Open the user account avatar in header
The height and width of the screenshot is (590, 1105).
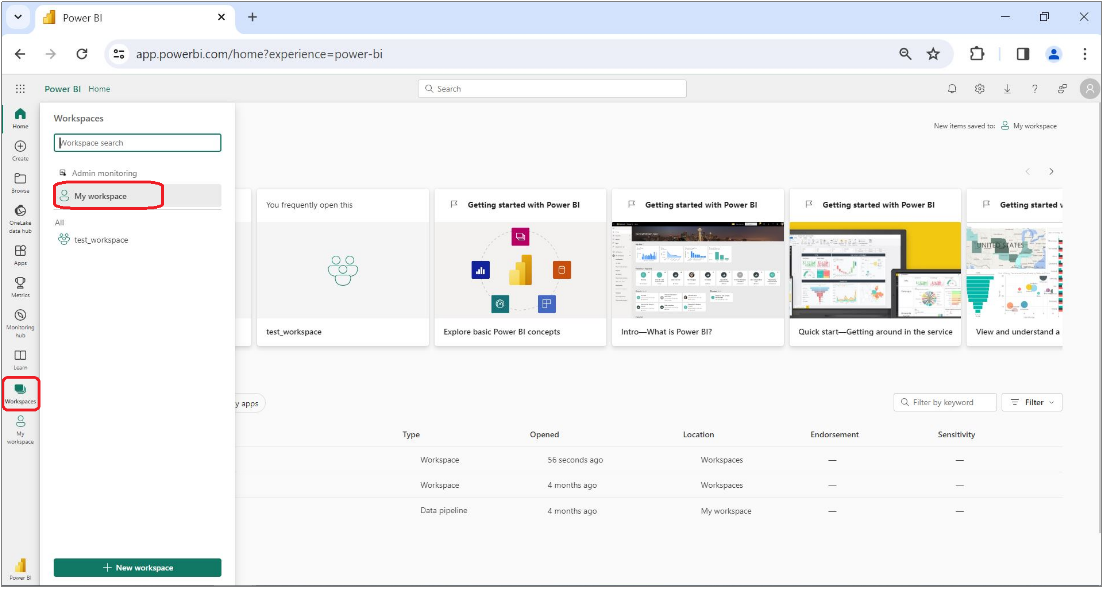1089,89
